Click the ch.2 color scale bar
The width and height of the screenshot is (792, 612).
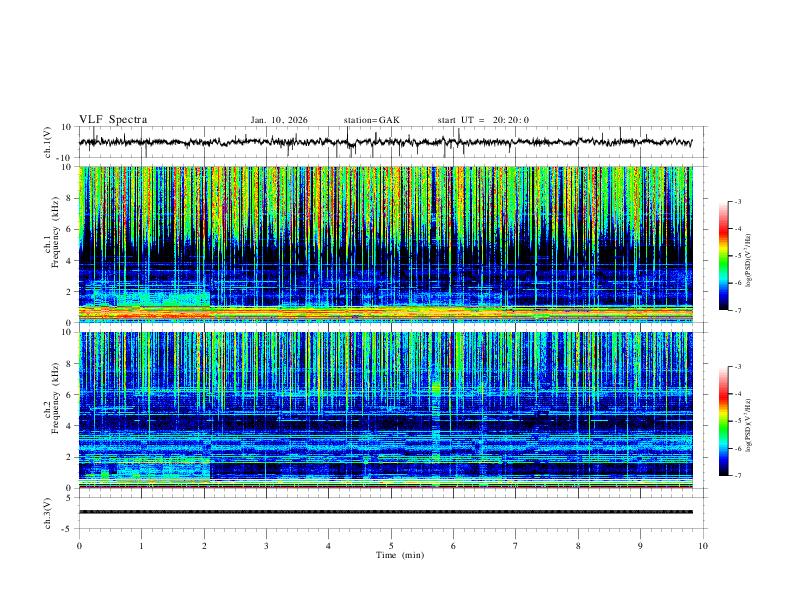point(723,421)
